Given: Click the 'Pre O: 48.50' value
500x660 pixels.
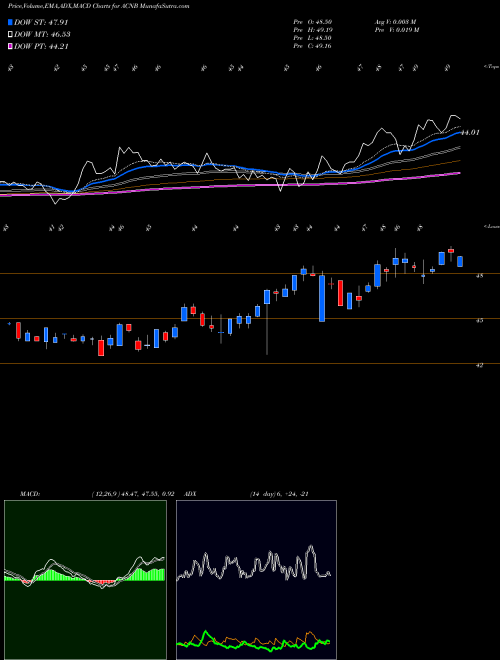Looking at the screenshot, I should pos(312,22).
